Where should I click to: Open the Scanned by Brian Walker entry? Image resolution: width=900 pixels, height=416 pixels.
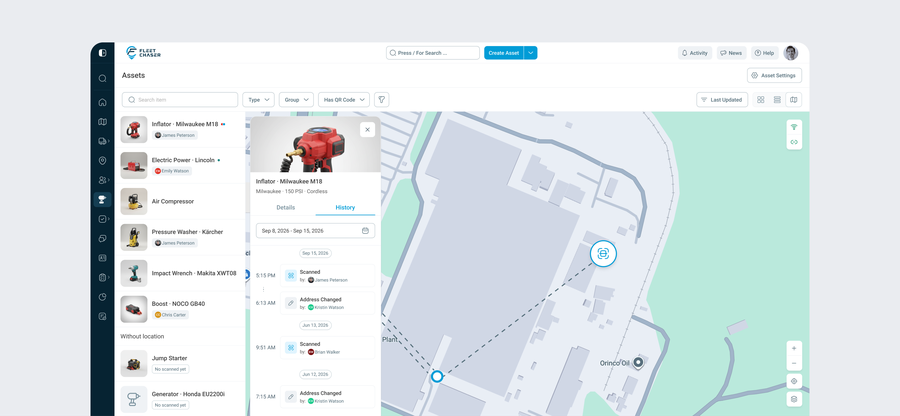point(327,348)
